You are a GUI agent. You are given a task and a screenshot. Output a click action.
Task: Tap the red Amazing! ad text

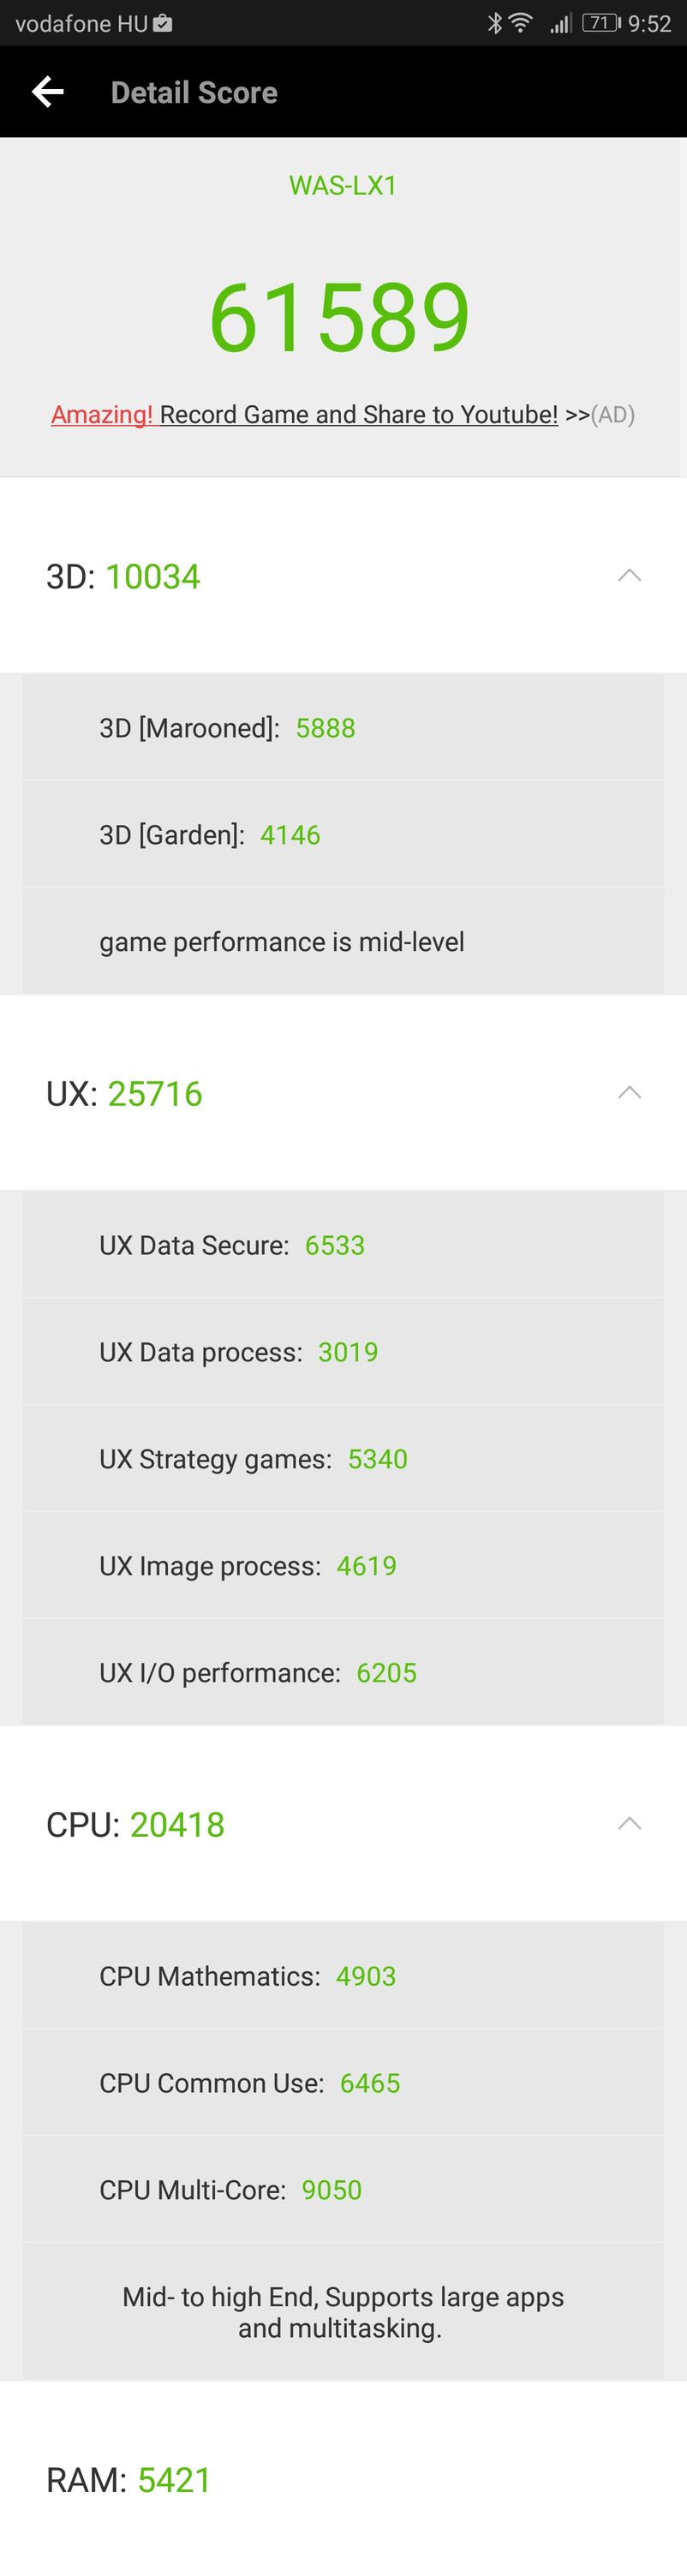(x=102, y=414)
